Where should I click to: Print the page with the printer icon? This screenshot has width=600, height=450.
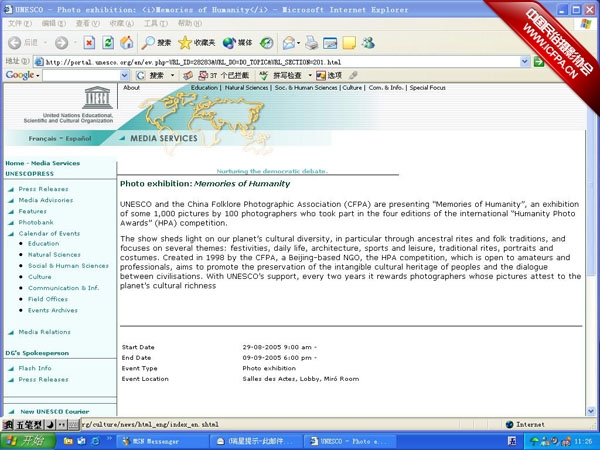pos(311,43)
